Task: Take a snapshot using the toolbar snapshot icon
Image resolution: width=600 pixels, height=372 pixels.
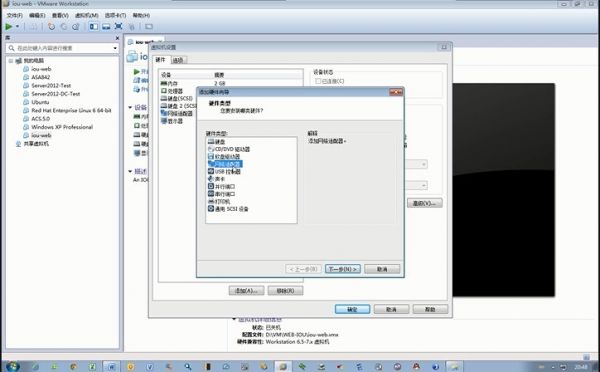Action: (51, 26)
